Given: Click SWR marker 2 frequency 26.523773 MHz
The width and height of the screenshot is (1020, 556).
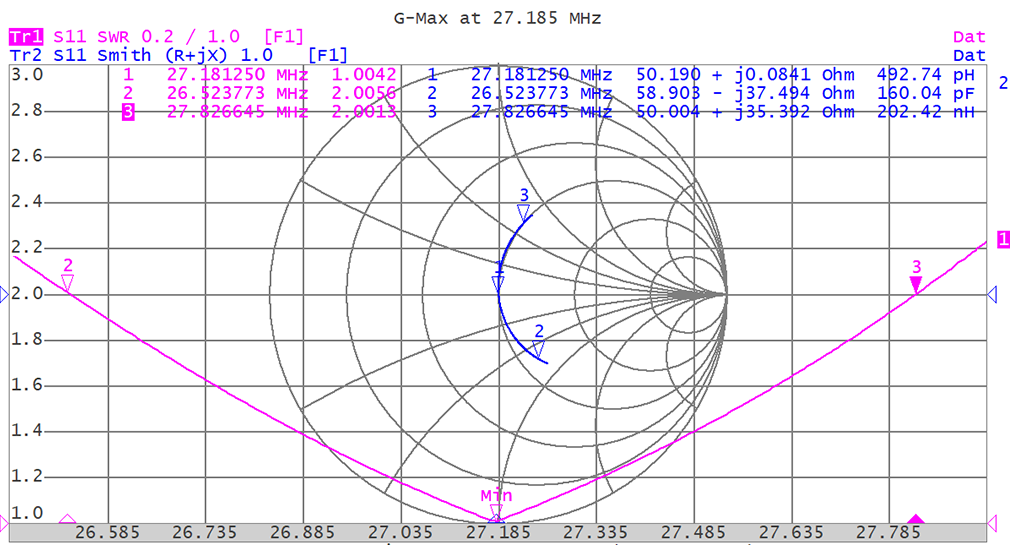Looking at the screenshot, I should tap(237, 93).
